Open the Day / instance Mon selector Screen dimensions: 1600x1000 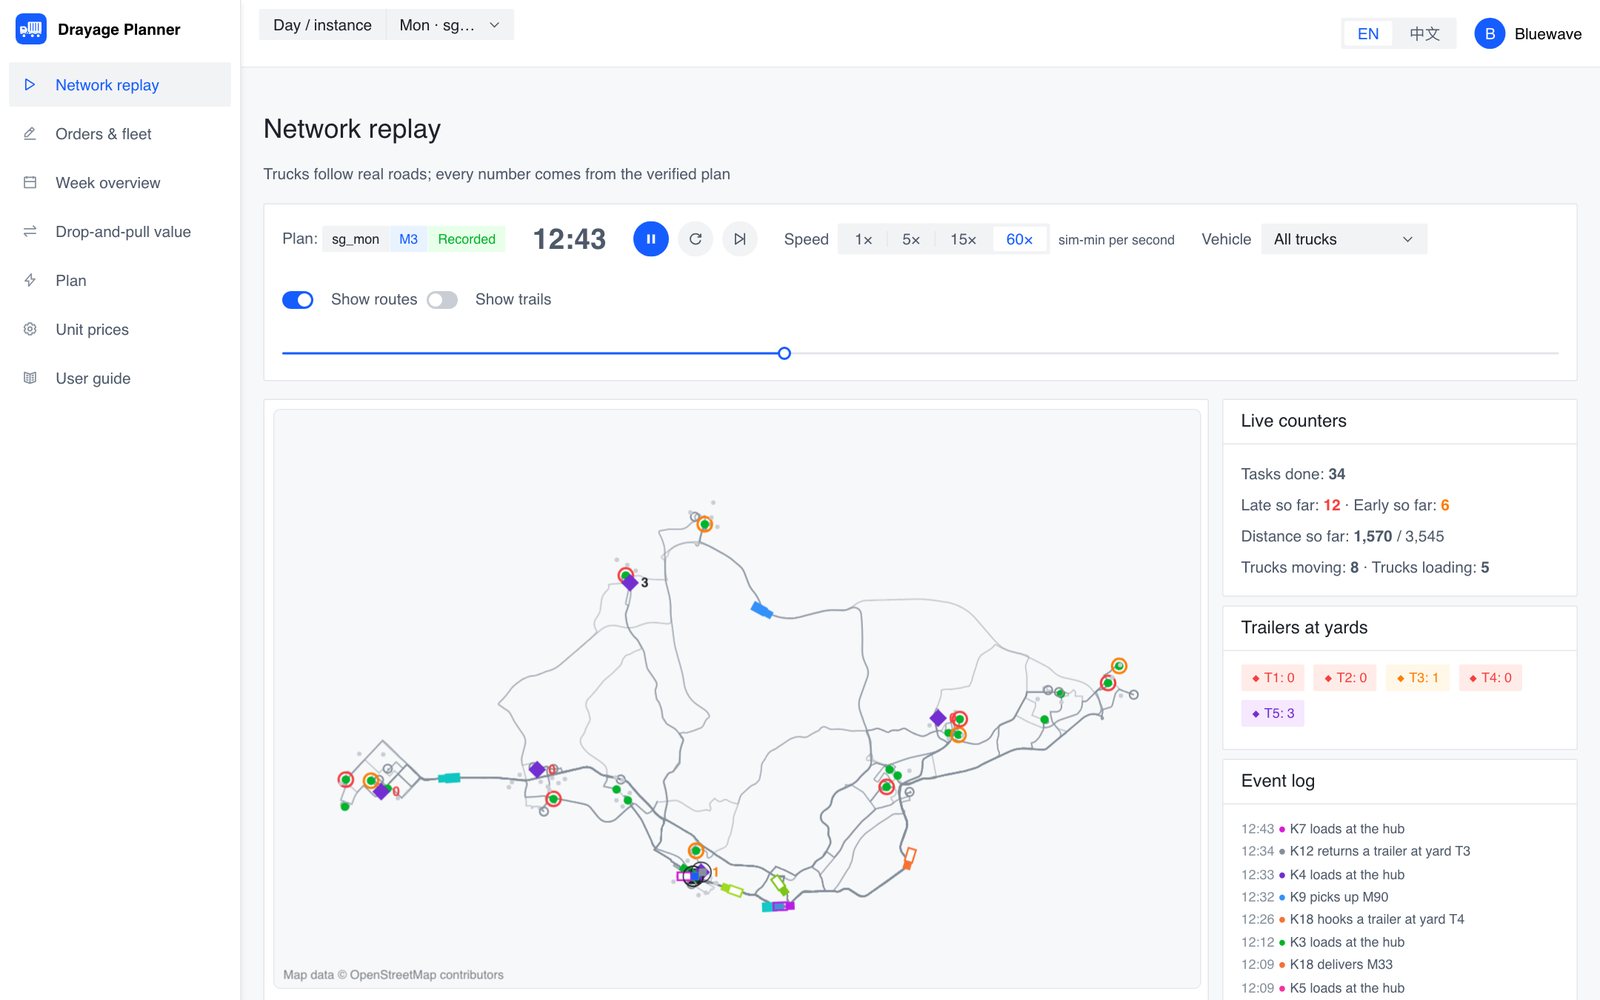pos(449,25)
